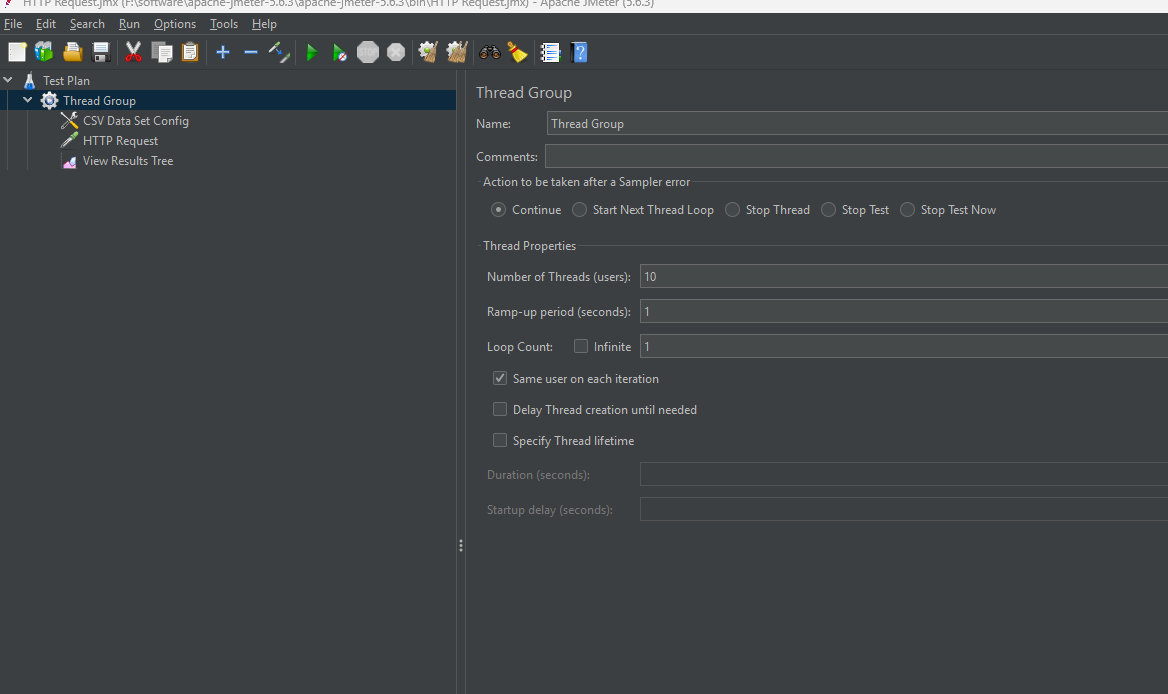Screen dimensions: 1168x694
Task: Open Search with binoculars icon
Action: click(489, 52)
